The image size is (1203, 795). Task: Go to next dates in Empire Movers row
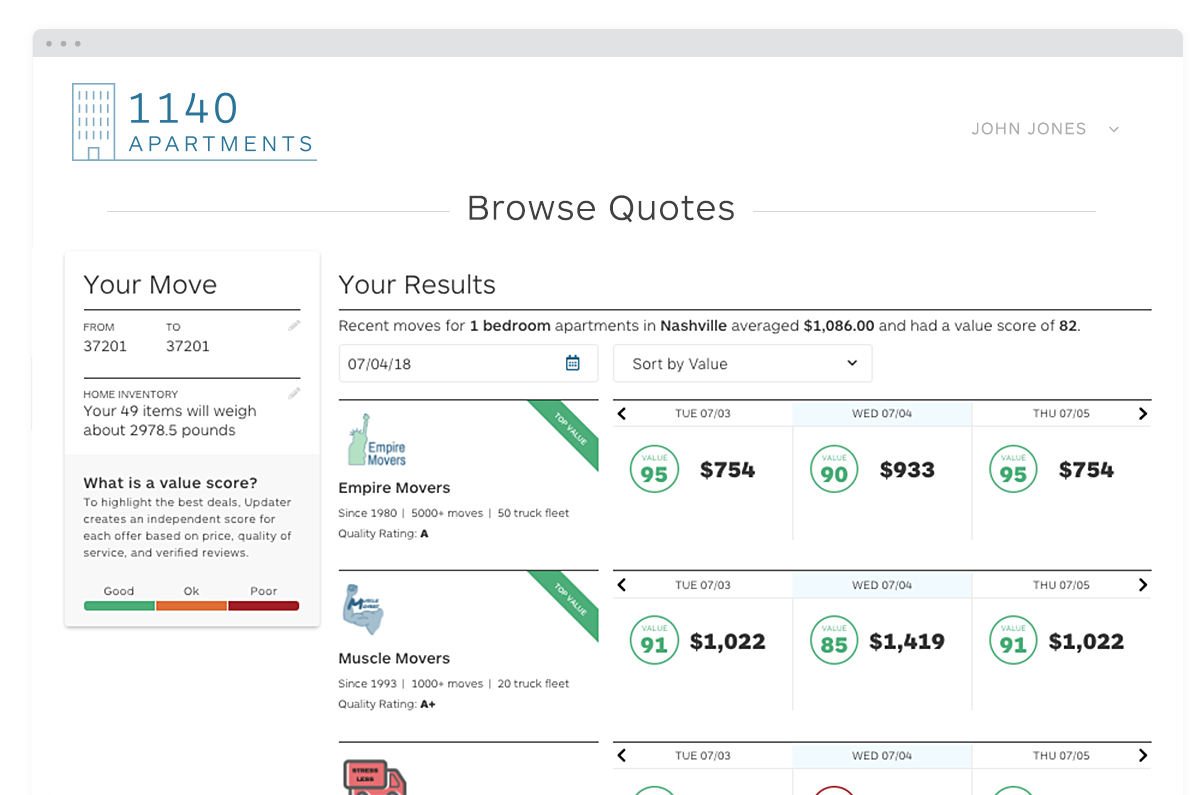pyautogui.click(x=1143, y=414)
